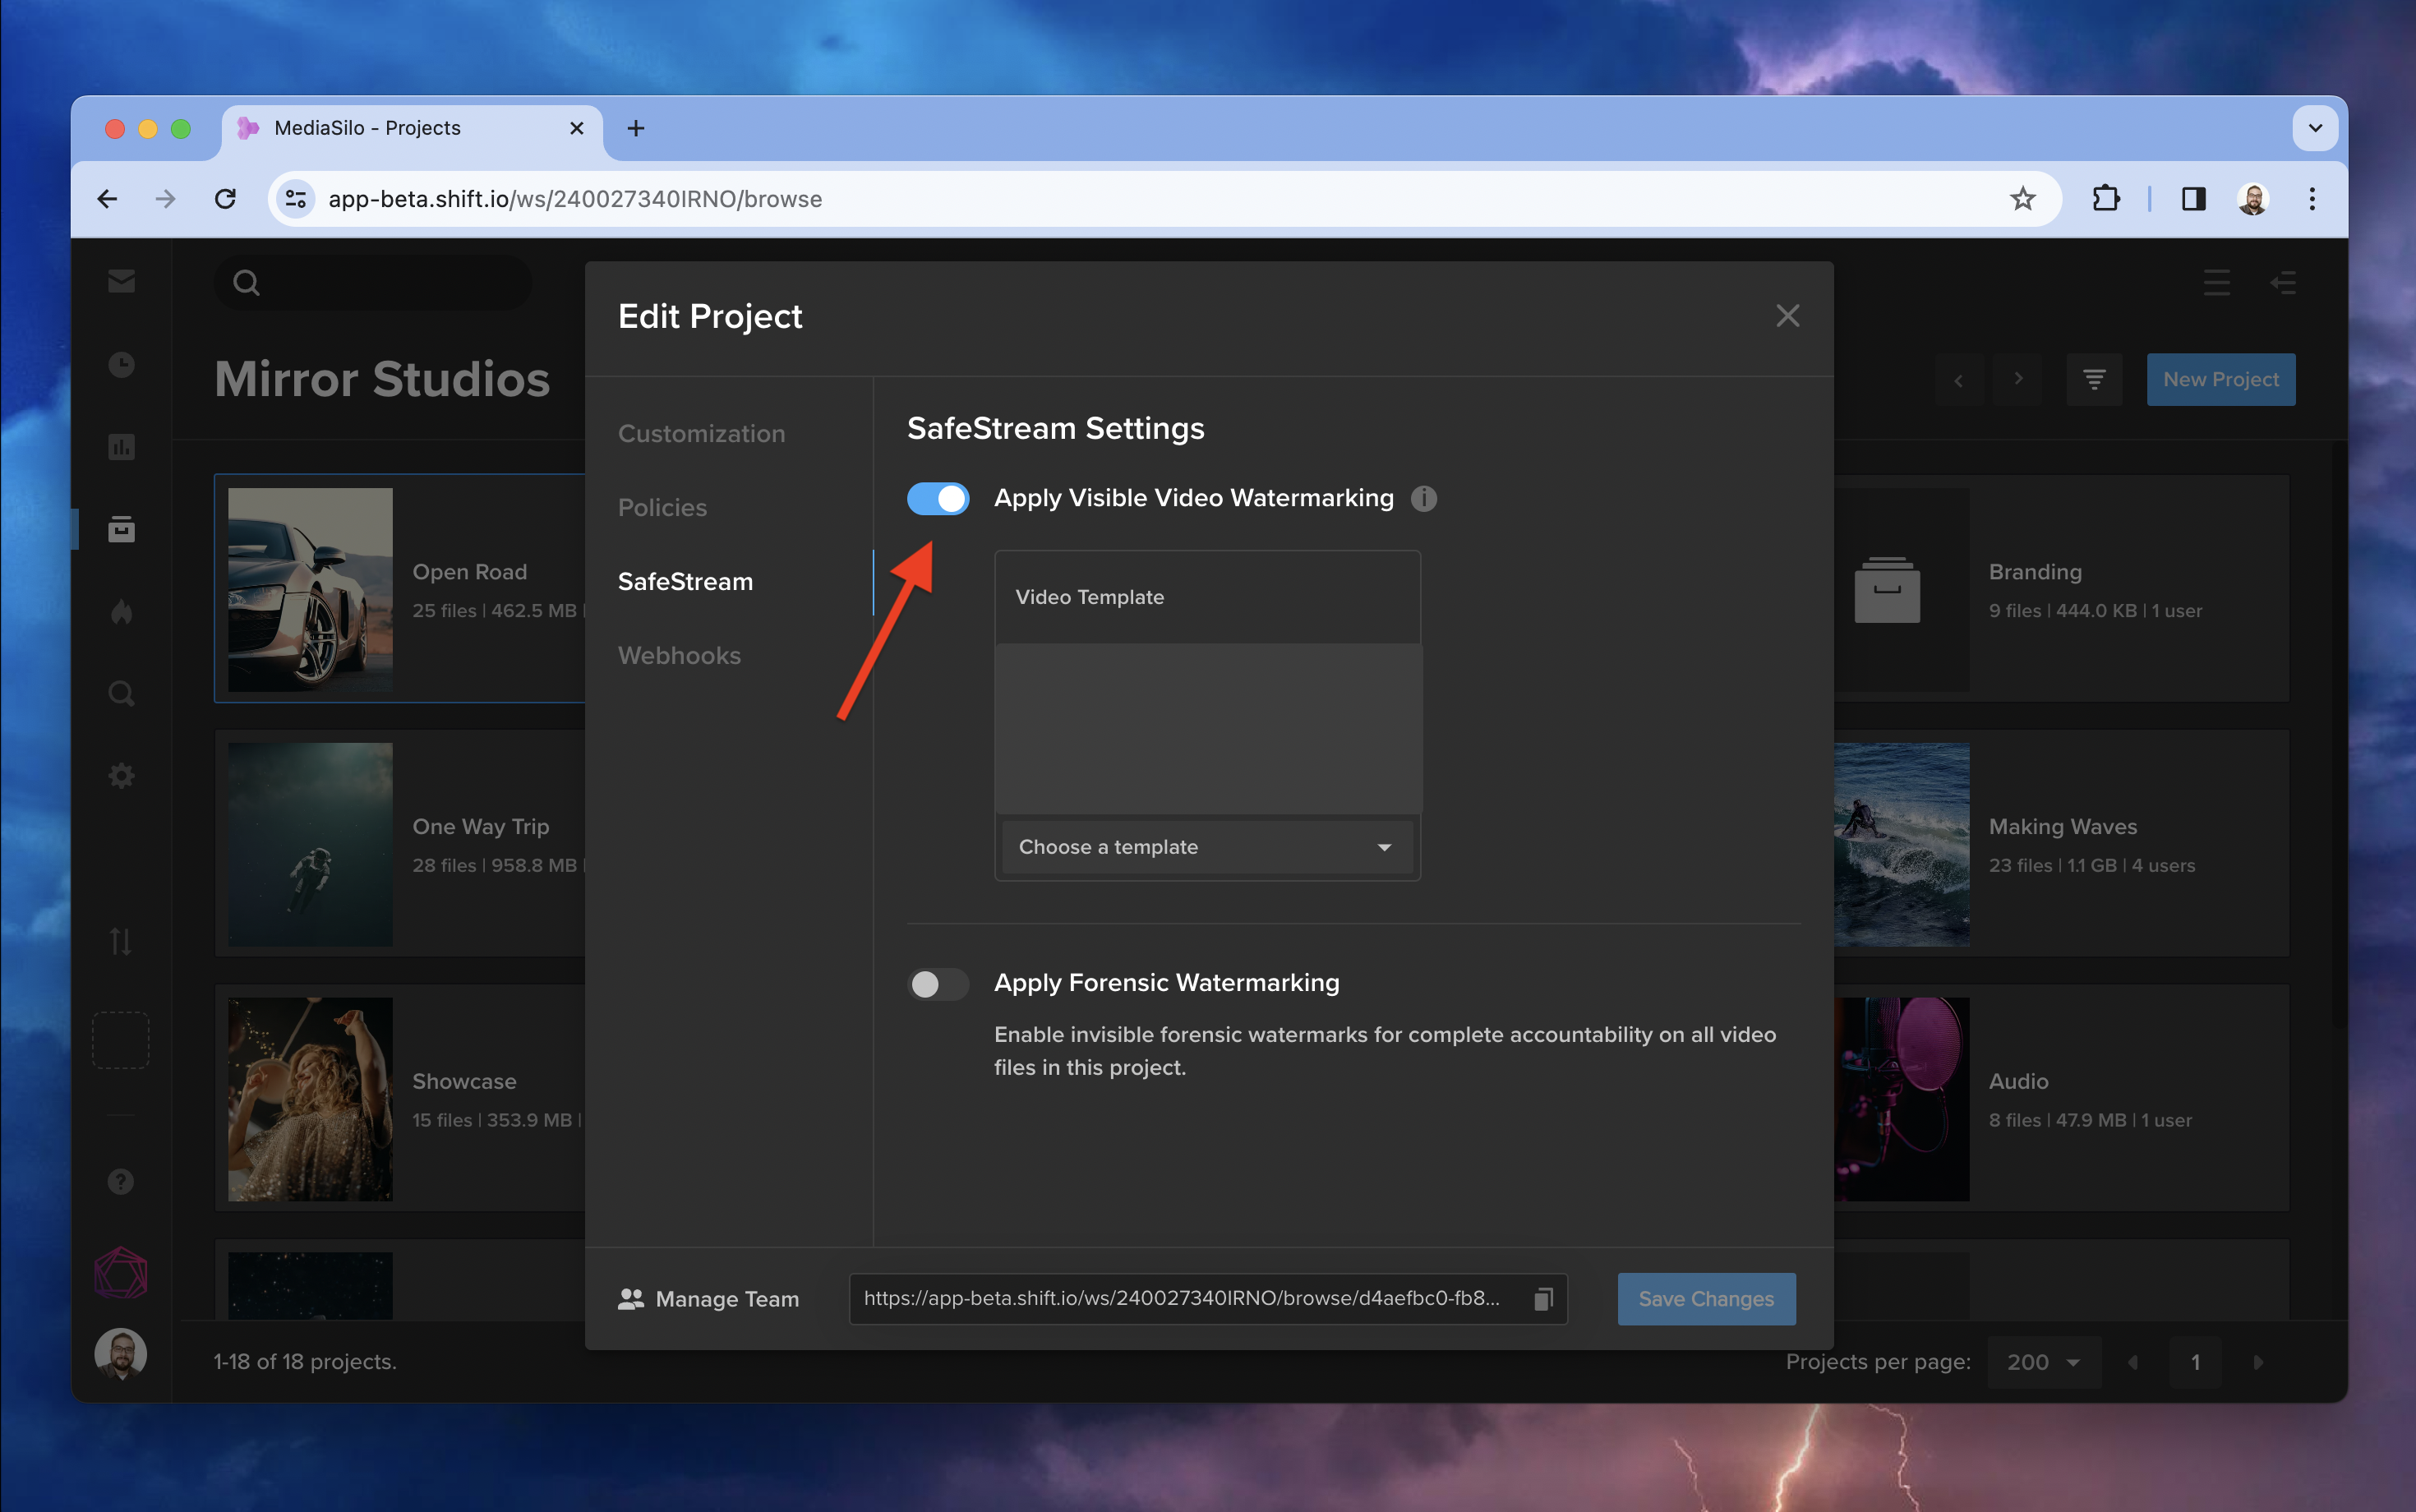This screenshot has width=2416, height=1512.
Task: Open the Open Road project thumbnail
Action: 310,589
